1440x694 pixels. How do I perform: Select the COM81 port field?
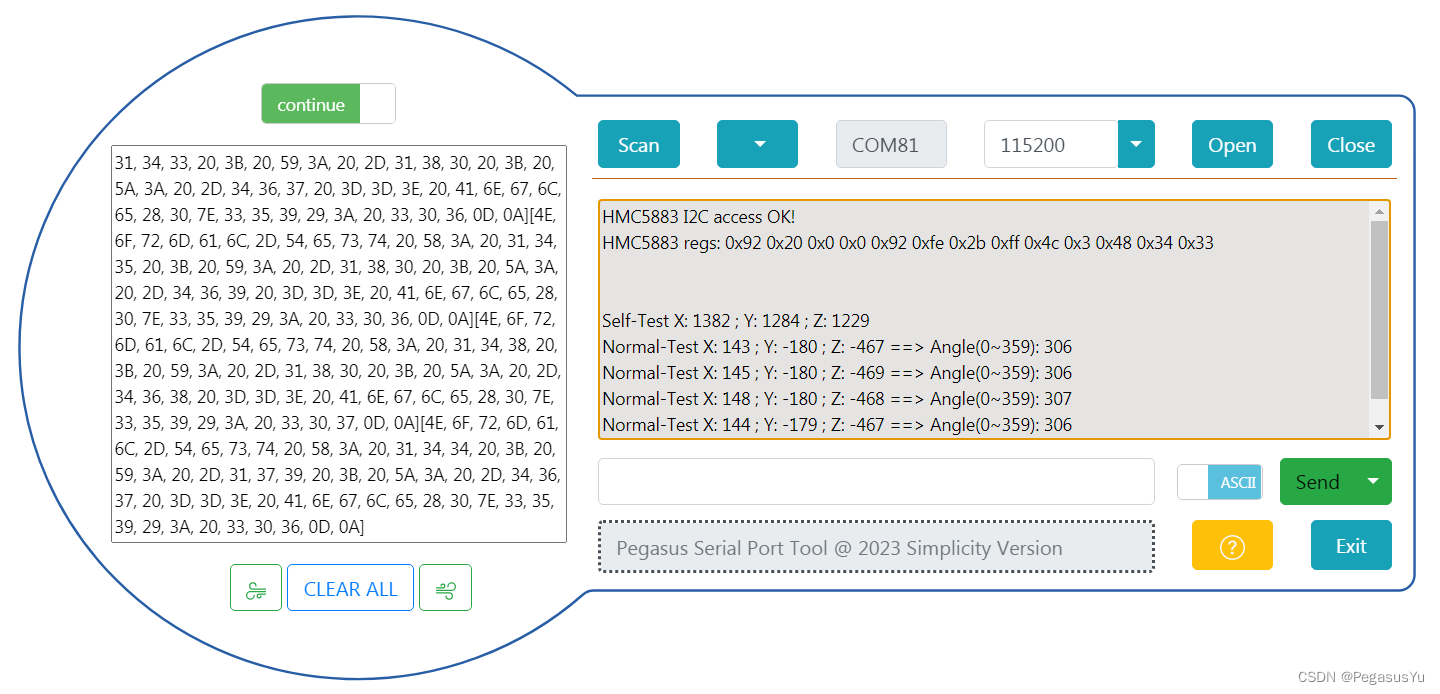point(891,144)
